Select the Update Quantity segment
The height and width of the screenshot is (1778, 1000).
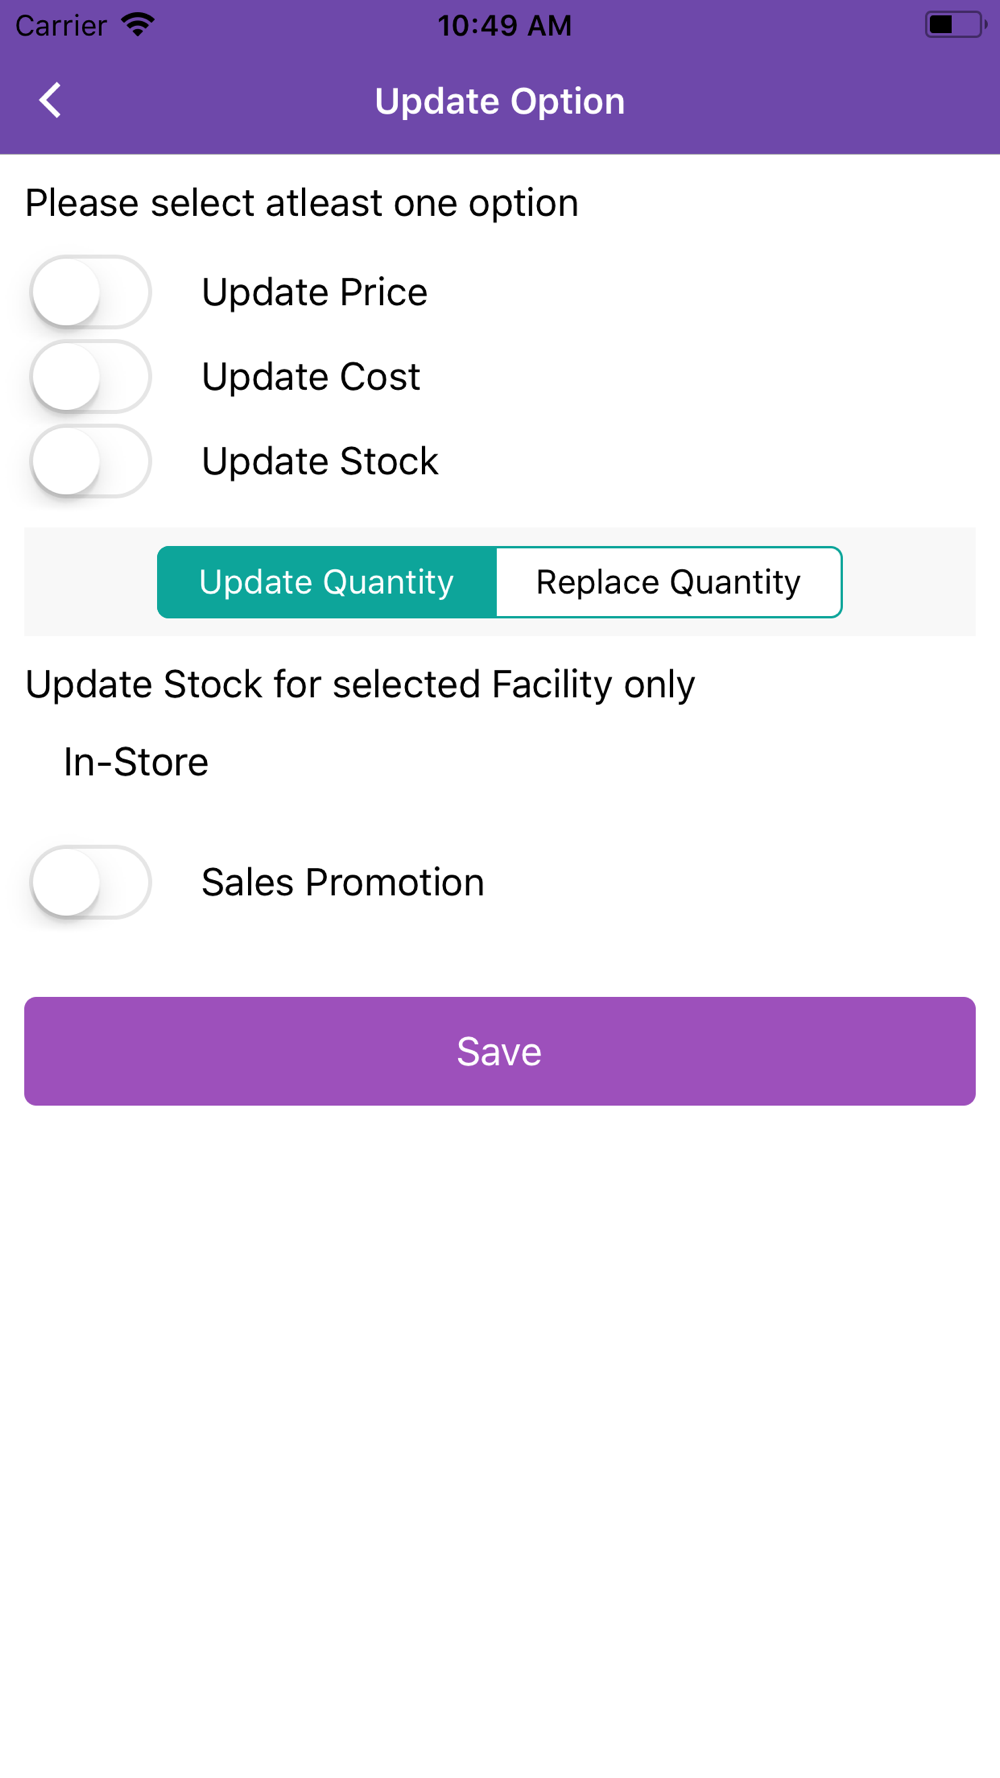pyautogui.click(x=327, y=582)
